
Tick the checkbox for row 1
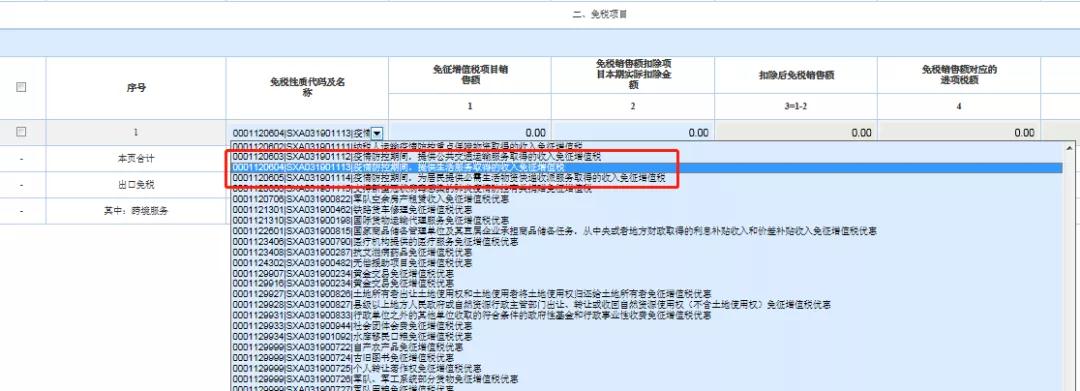tap(21, 131)
